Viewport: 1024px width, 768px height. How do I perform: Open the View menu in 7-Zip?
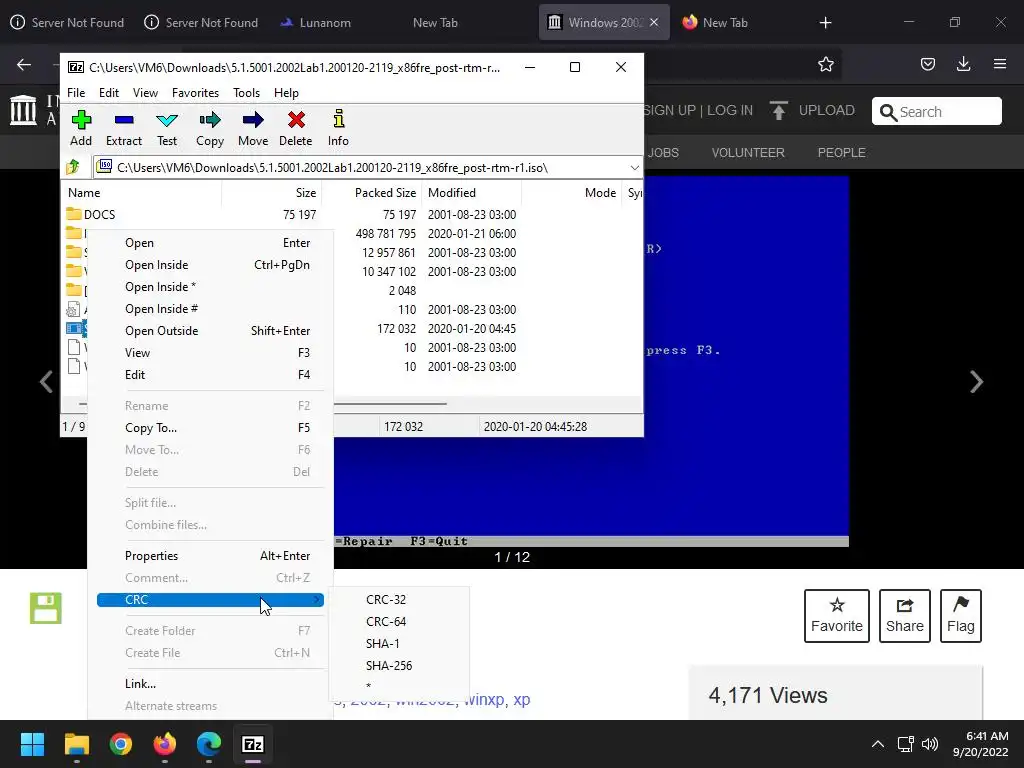[x=146, y=93]
